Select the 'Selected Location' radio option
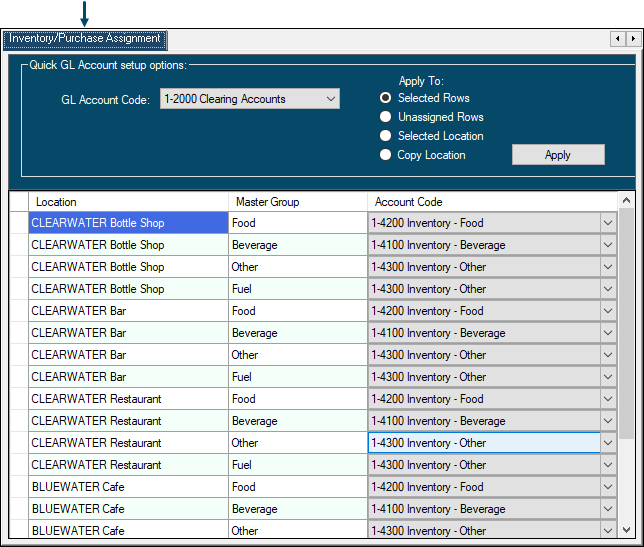 [386, 136]
